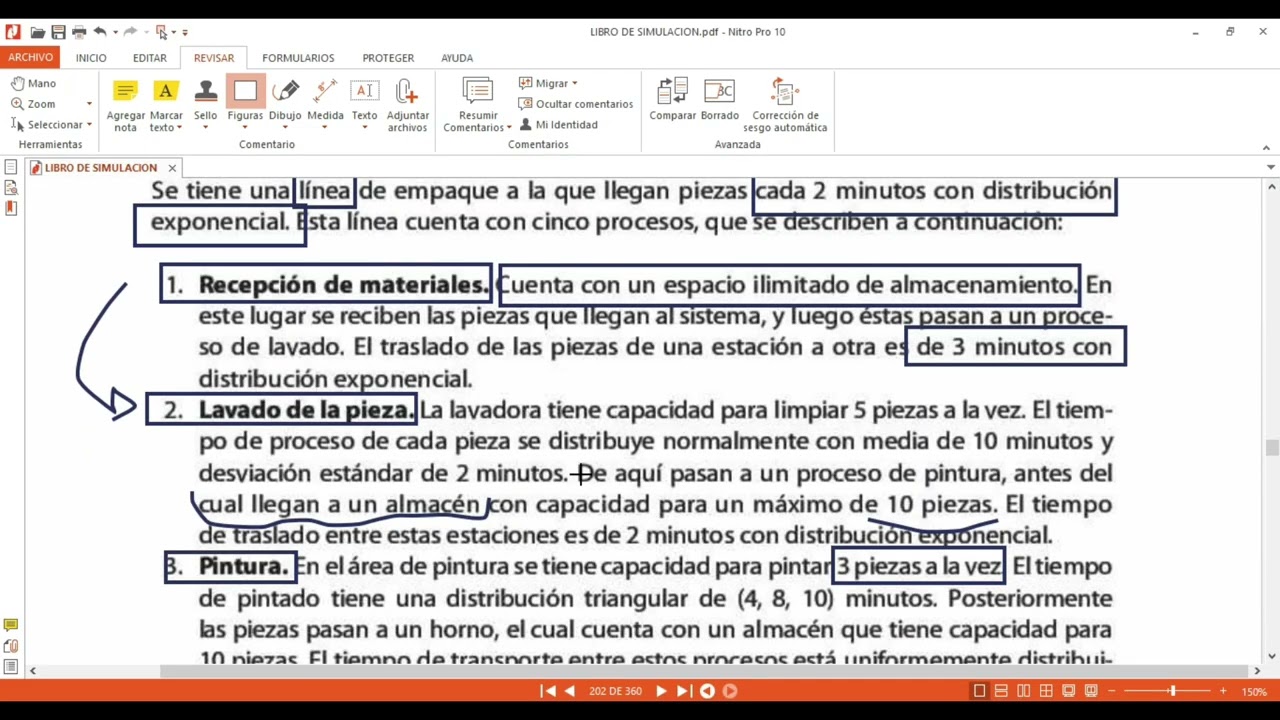Switch to the EDITAR tab
Image resolution: width=1280 pixels, height=720 pixels.
(x=150, y=58)
